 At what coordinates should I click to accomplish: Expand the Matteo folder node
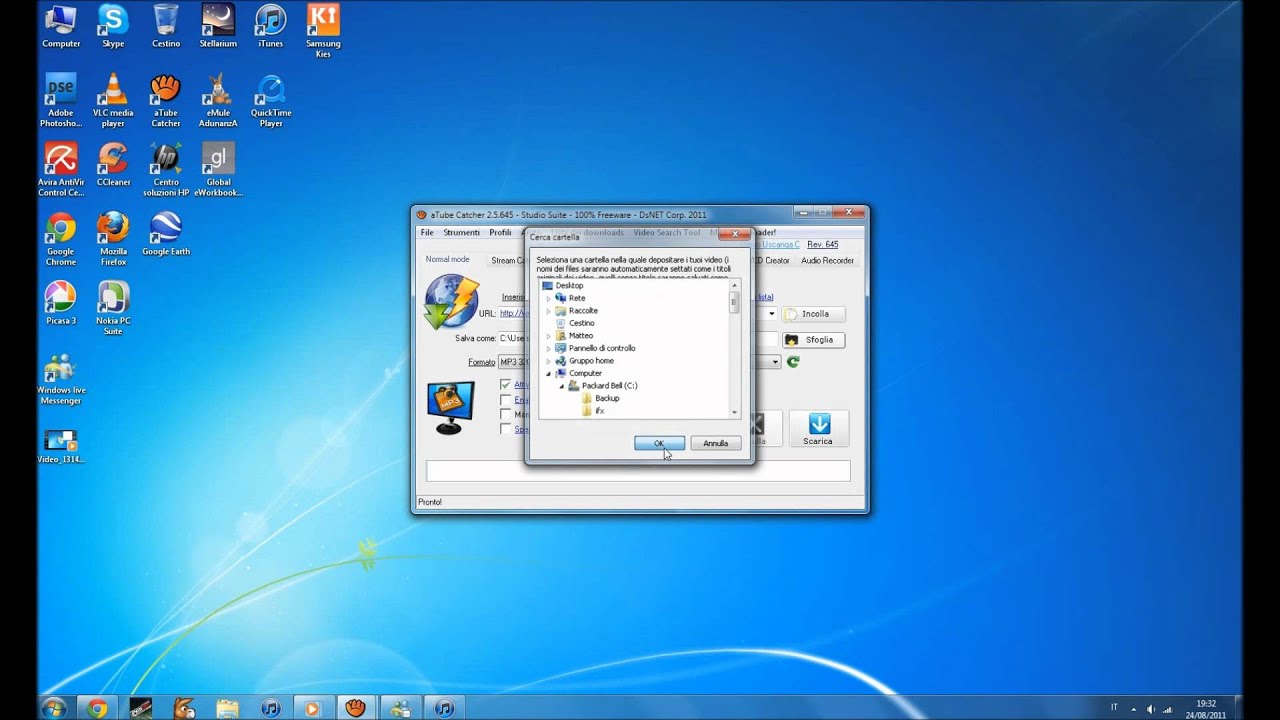coord(548,336)
